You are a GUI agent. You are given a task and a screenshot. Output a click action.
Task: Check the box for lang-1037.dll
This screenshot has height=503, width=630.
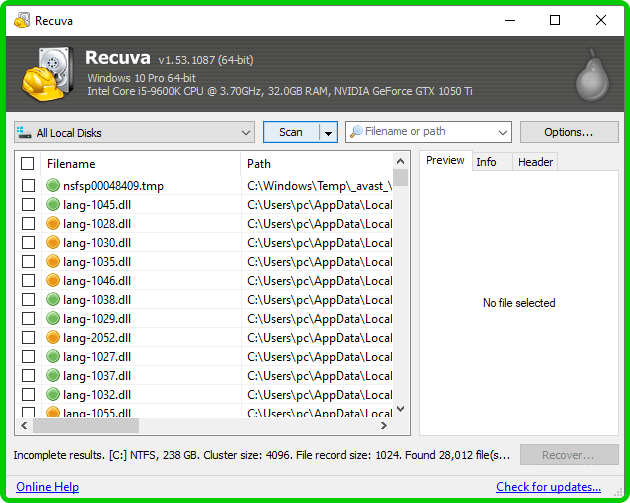(28, 375)
